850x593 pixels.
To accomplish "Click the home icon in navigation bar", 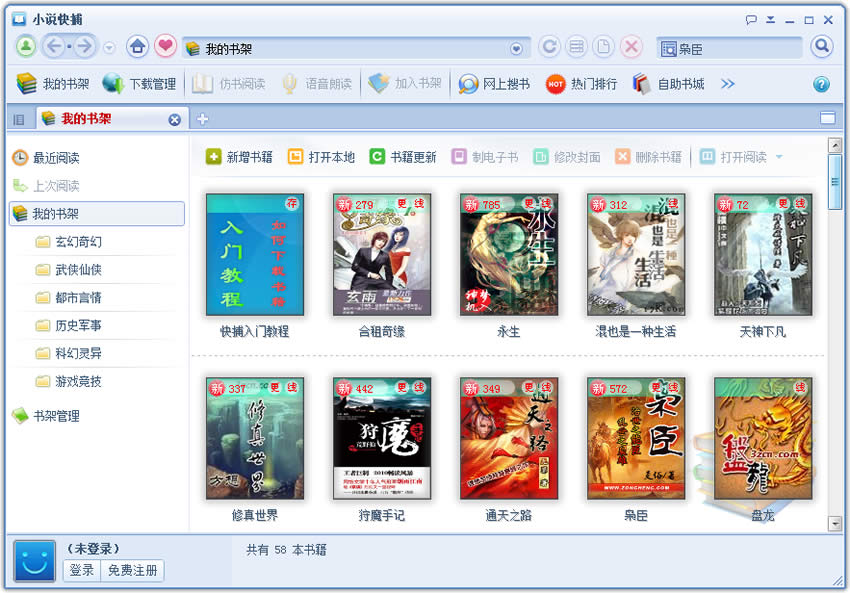I will (x=138, y=47).
